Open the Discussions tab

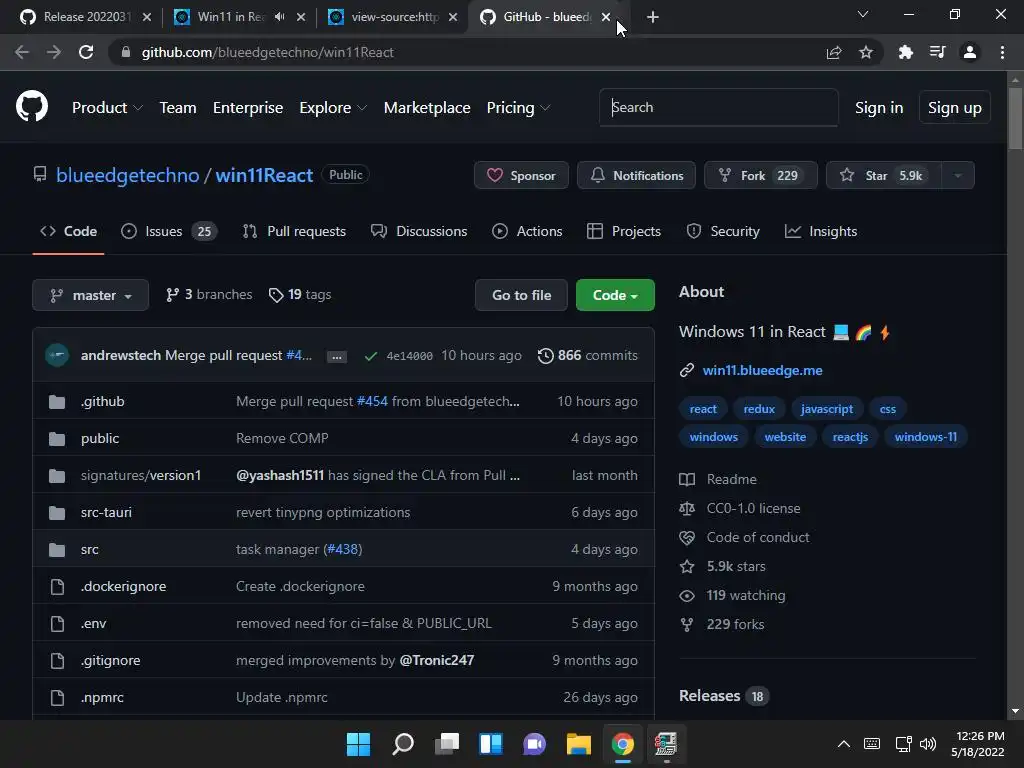419,231
